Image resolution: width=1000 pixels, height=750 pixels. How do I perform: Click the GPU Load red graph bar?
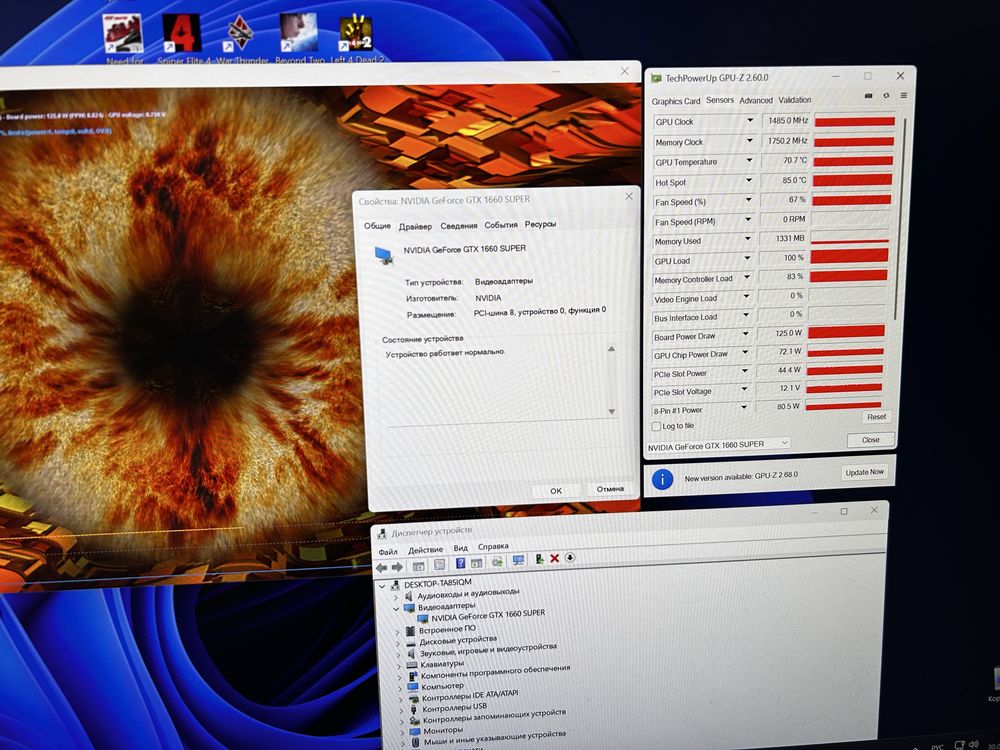coord(849,256)
